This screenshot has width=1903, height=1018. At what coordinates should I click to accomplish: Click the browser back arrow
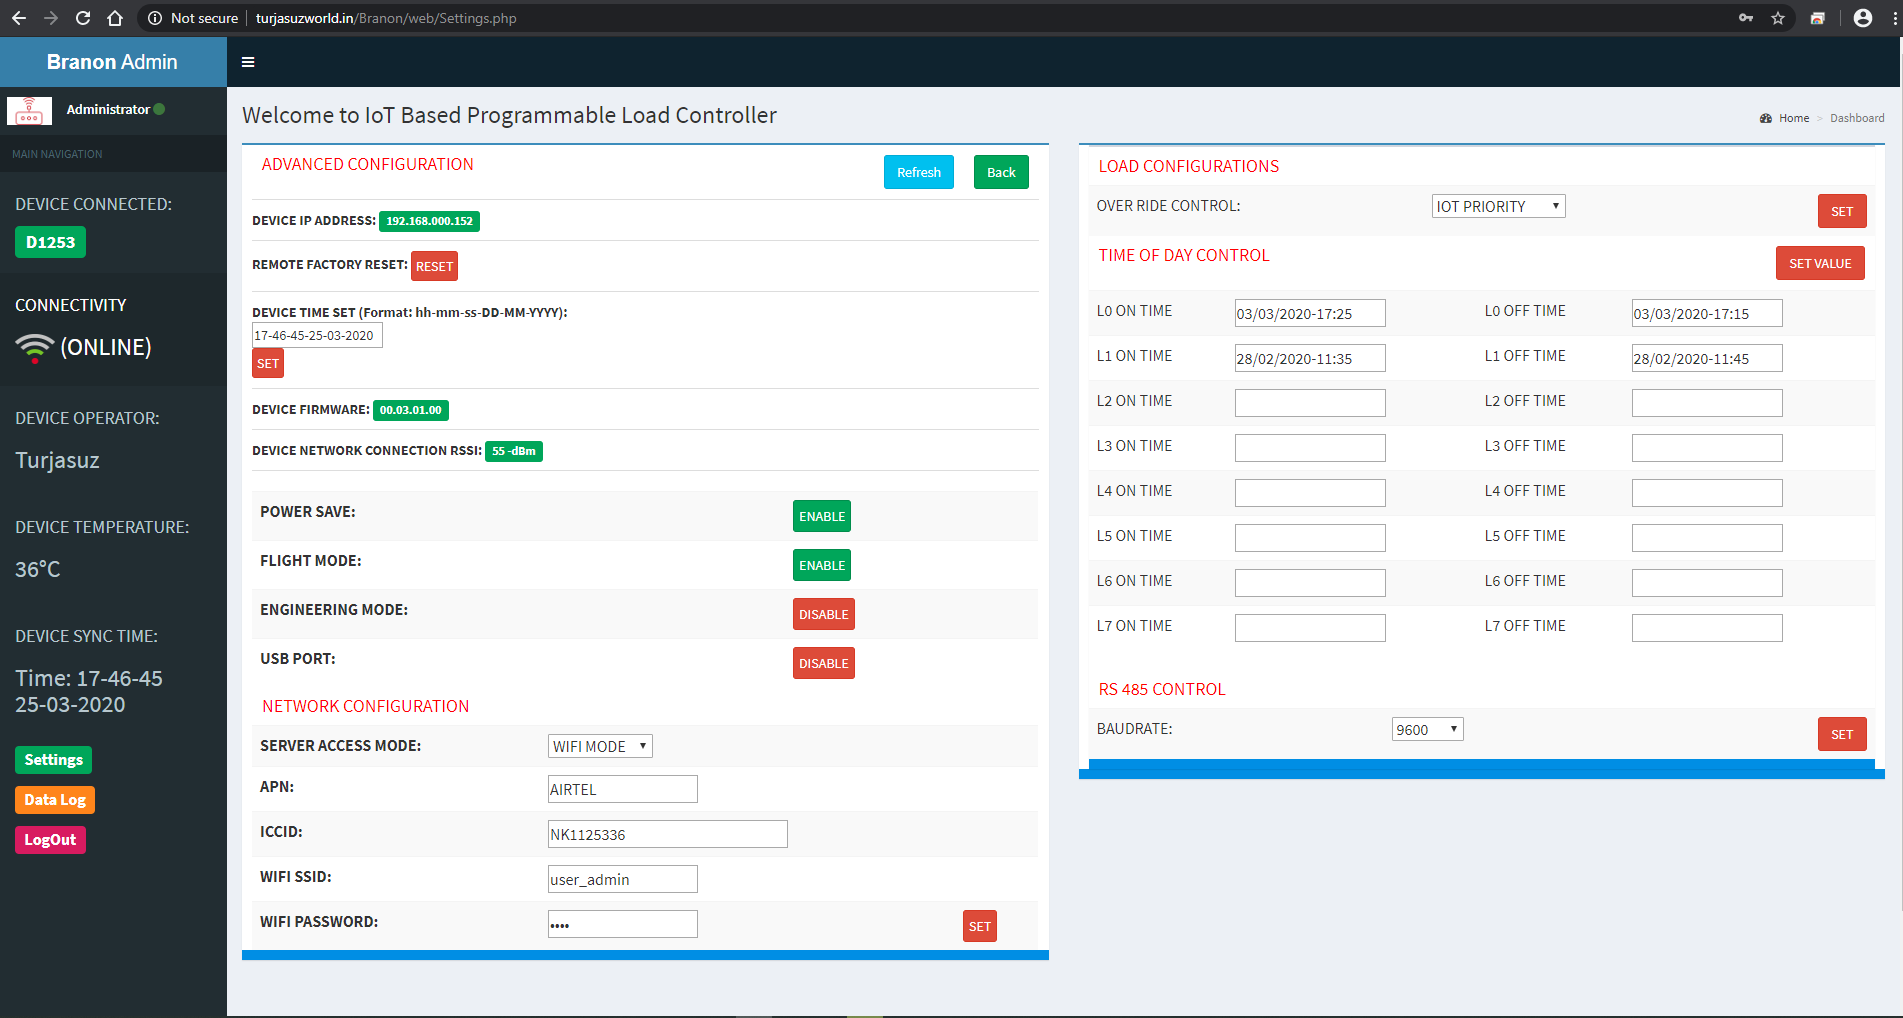click(x=19, y=18)
